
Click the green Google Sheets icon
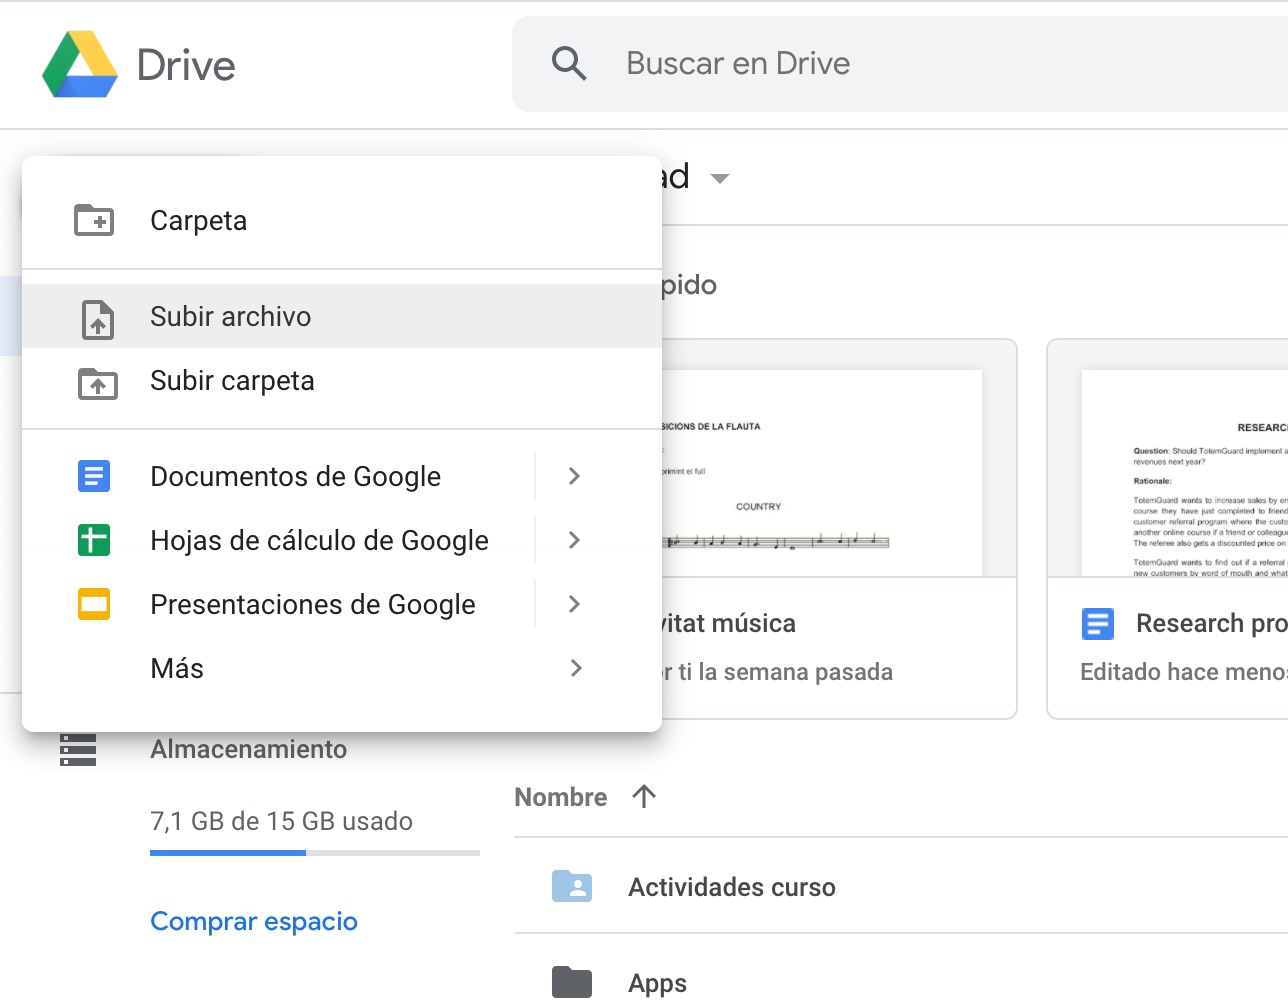click(x=94, y=540)
